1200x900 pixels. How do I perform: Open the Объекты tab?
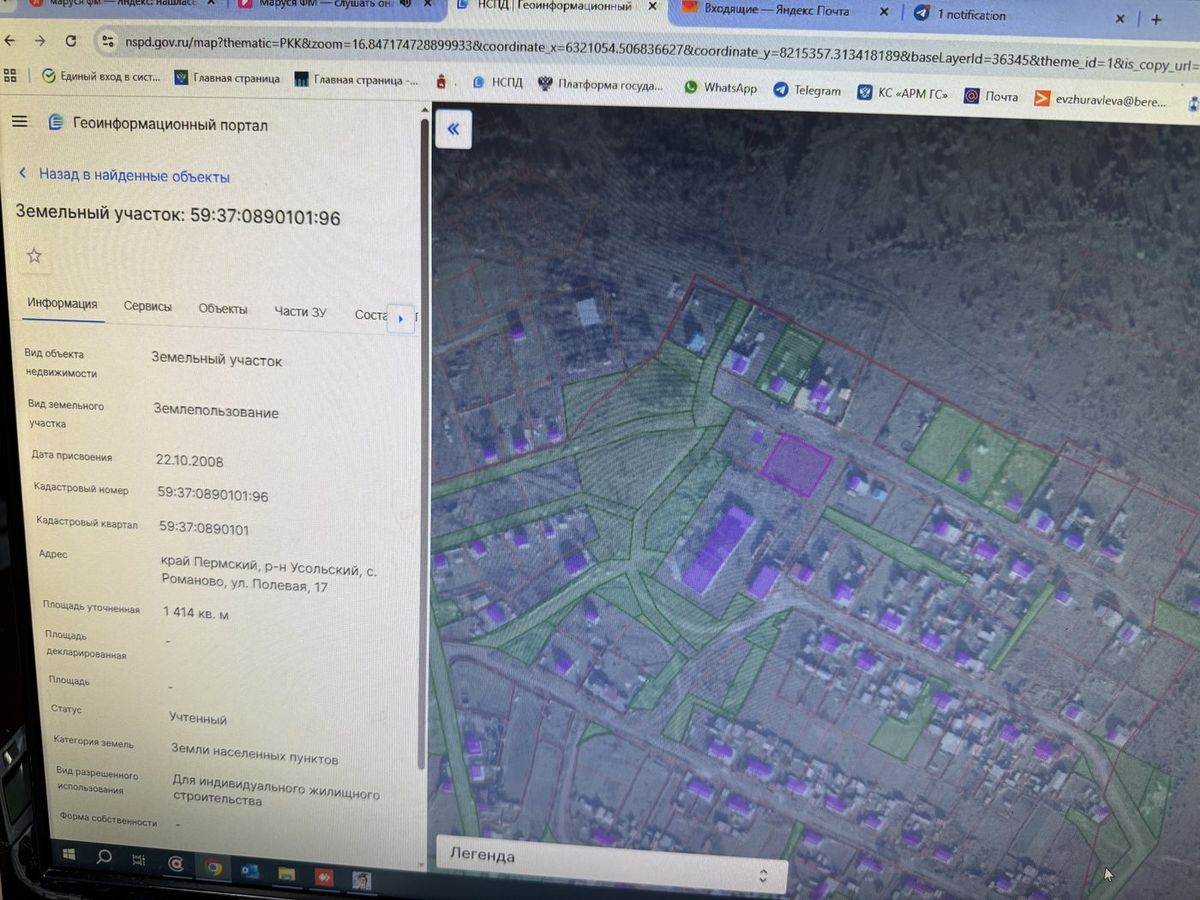223,309
